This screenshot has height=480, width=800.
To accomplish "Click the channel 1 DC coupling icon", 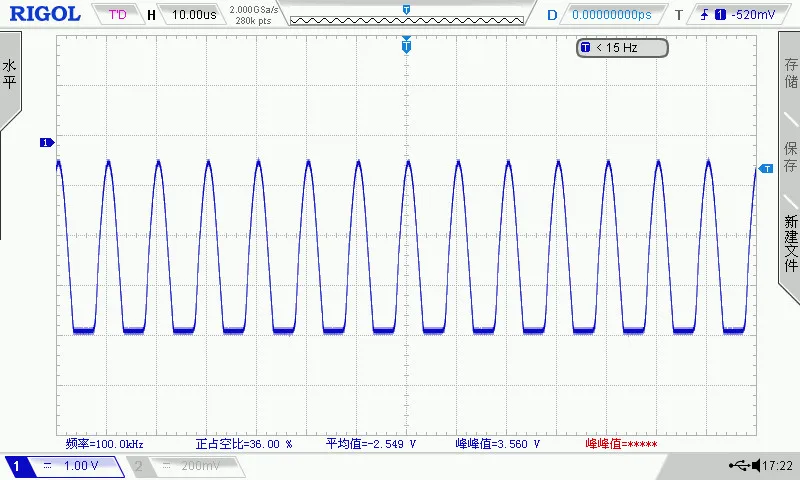I will click(47, 466).
